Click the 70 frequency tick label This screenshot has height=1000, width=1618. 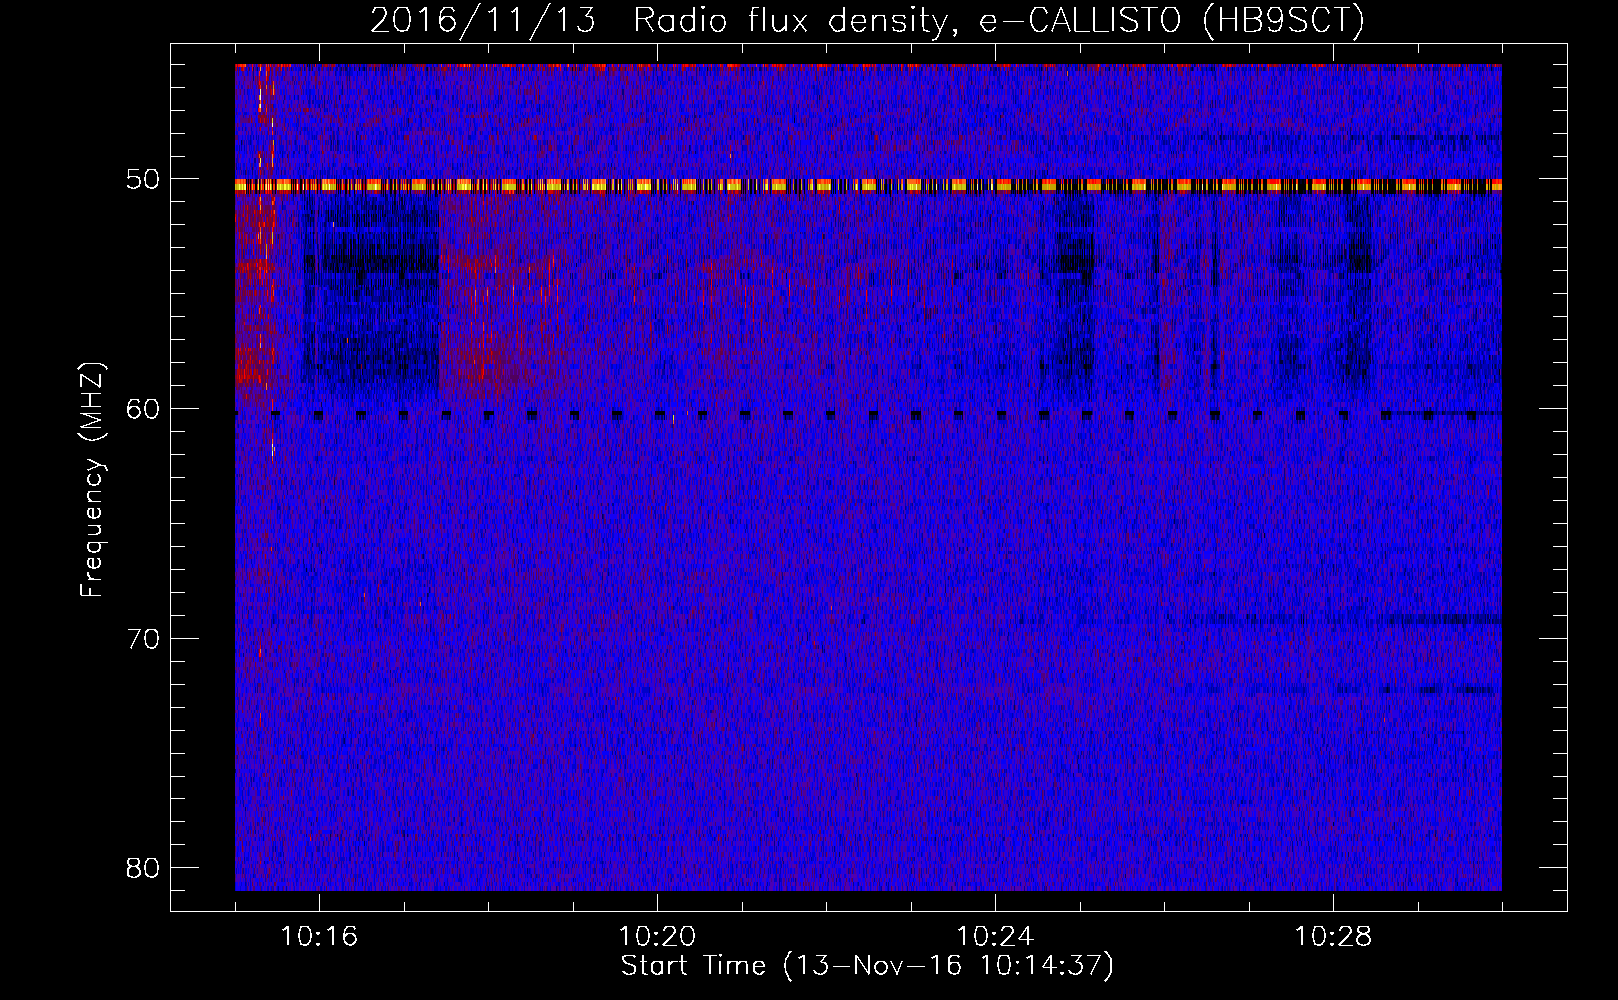click(x=144, y=638)
